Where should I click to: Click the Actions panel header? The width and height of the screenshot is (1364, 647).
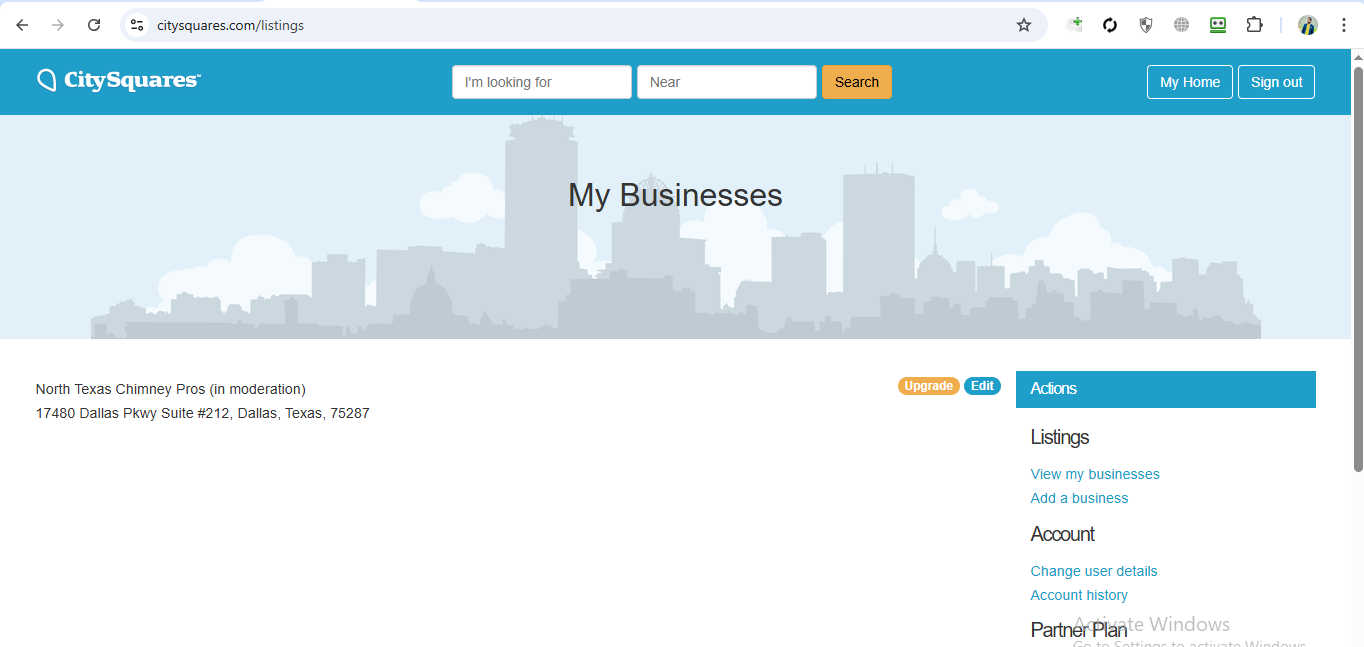(x=1166, y=389)
